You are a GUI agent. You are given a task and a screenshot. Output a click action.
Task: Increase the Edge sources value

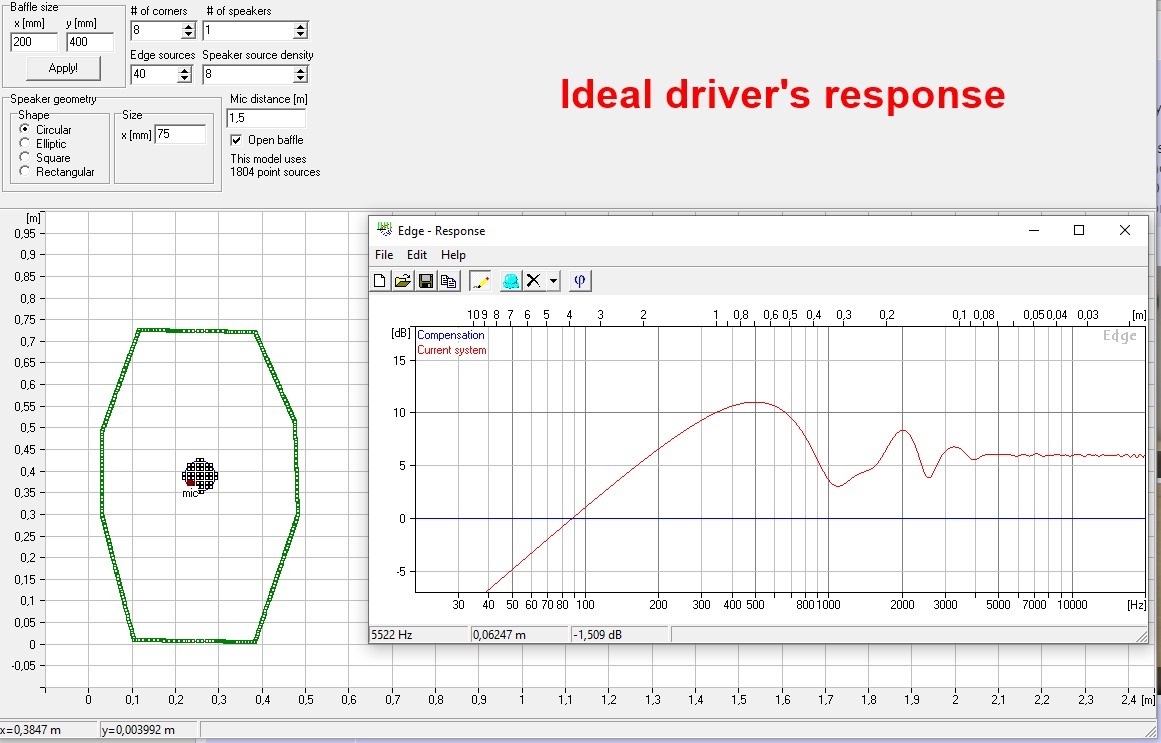tap(185, 70)
